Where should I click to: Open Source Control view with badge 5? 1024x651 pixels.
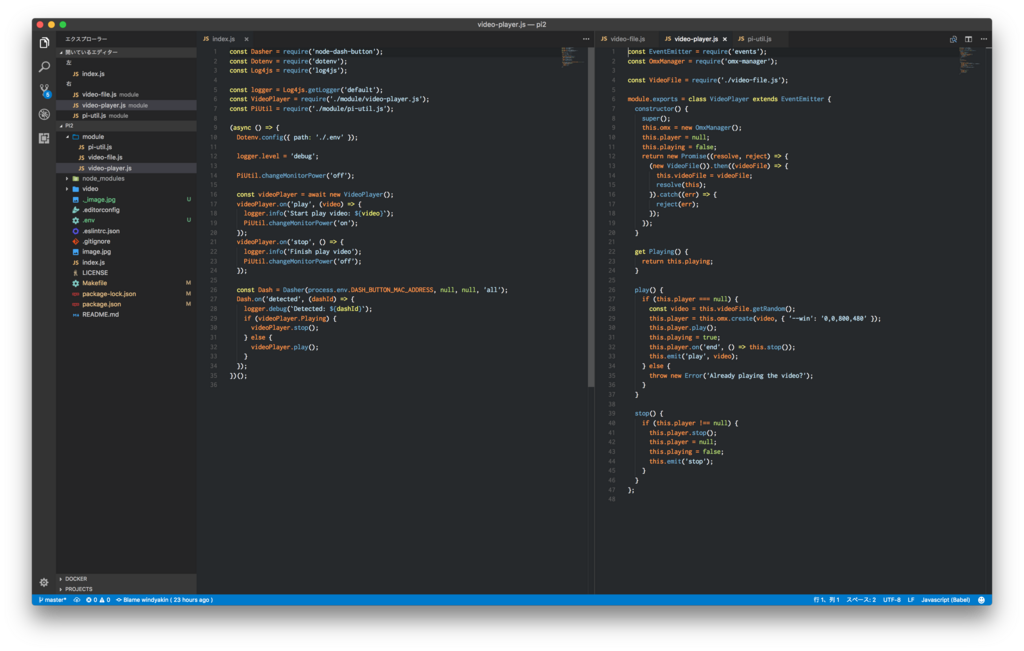tap(44, 90)
